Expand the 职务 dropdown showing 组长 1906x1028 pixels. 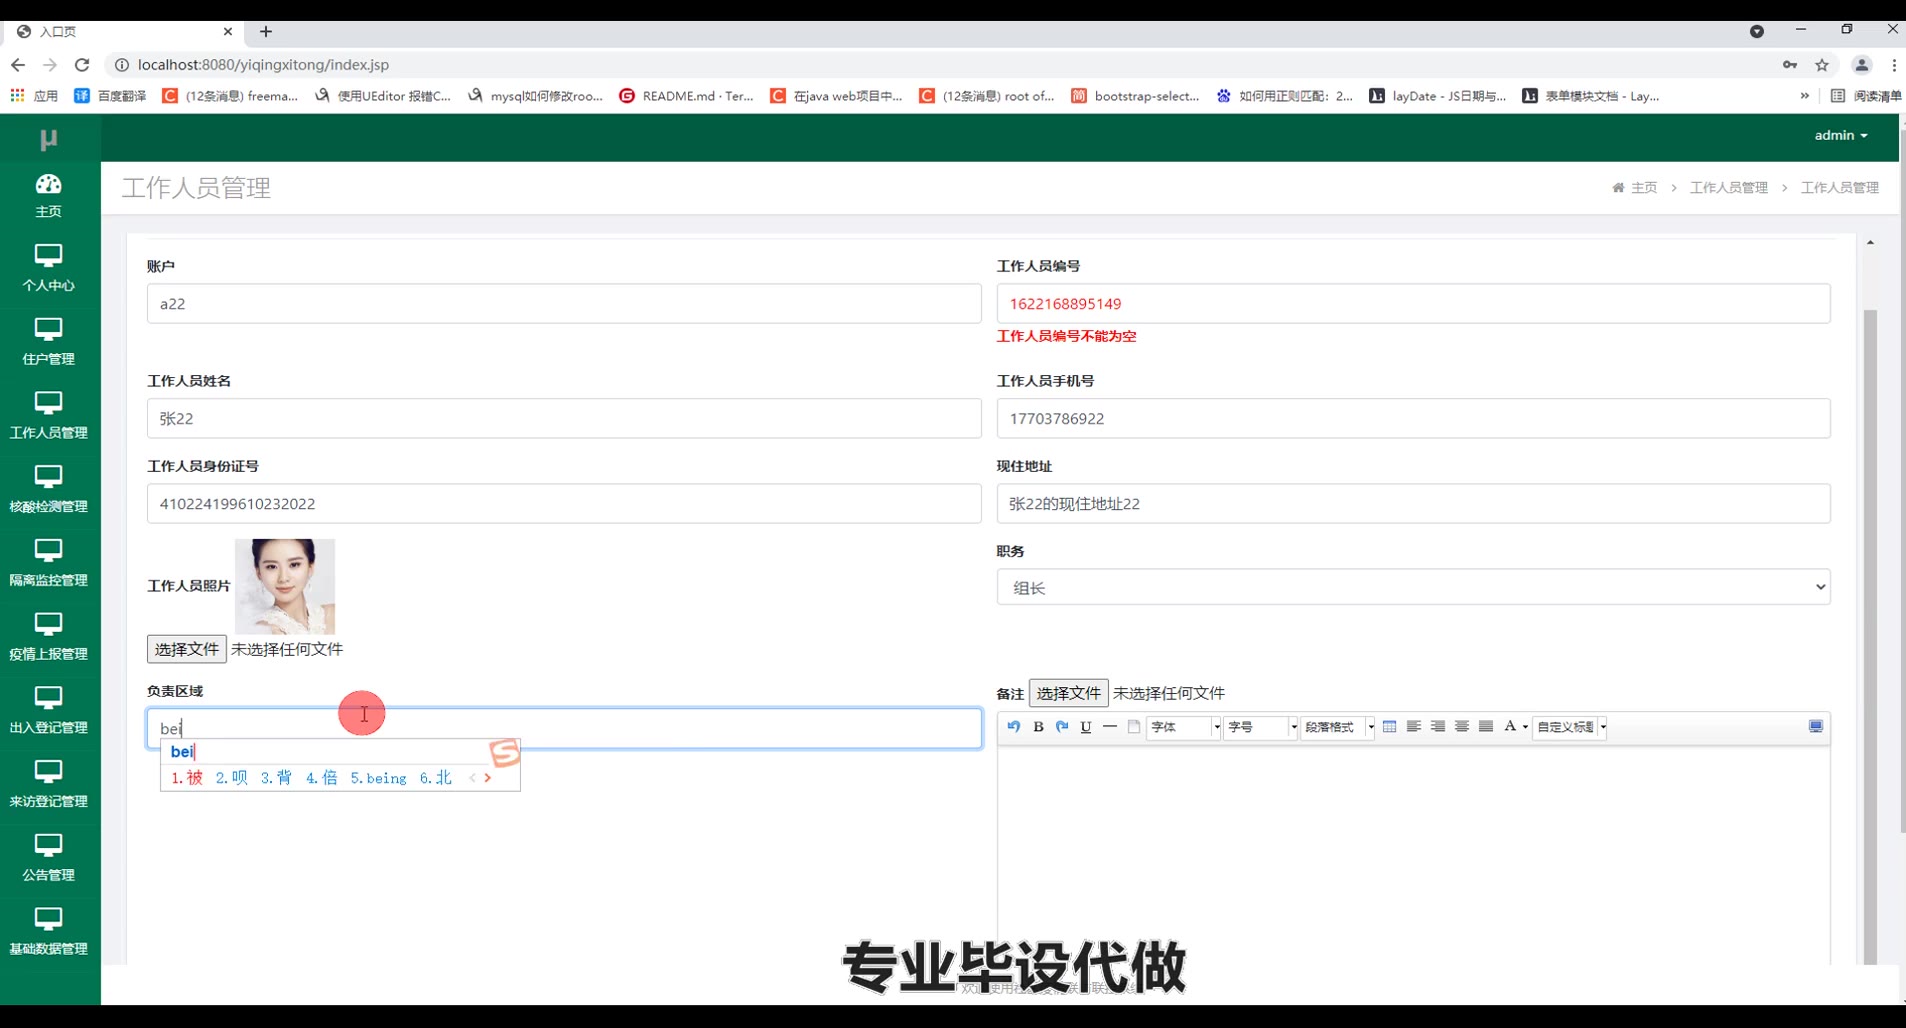pyautogui.click(x=1413, y=587)
